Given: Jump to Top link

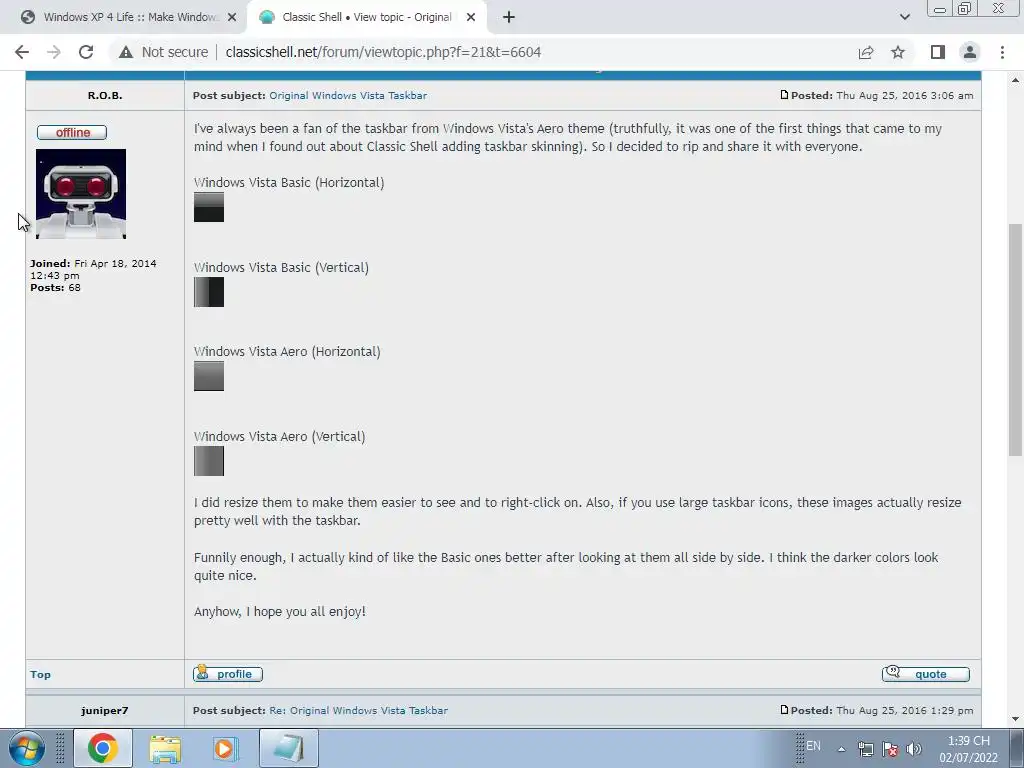Looking at the screenshot, I should click(x=40, y=675).
